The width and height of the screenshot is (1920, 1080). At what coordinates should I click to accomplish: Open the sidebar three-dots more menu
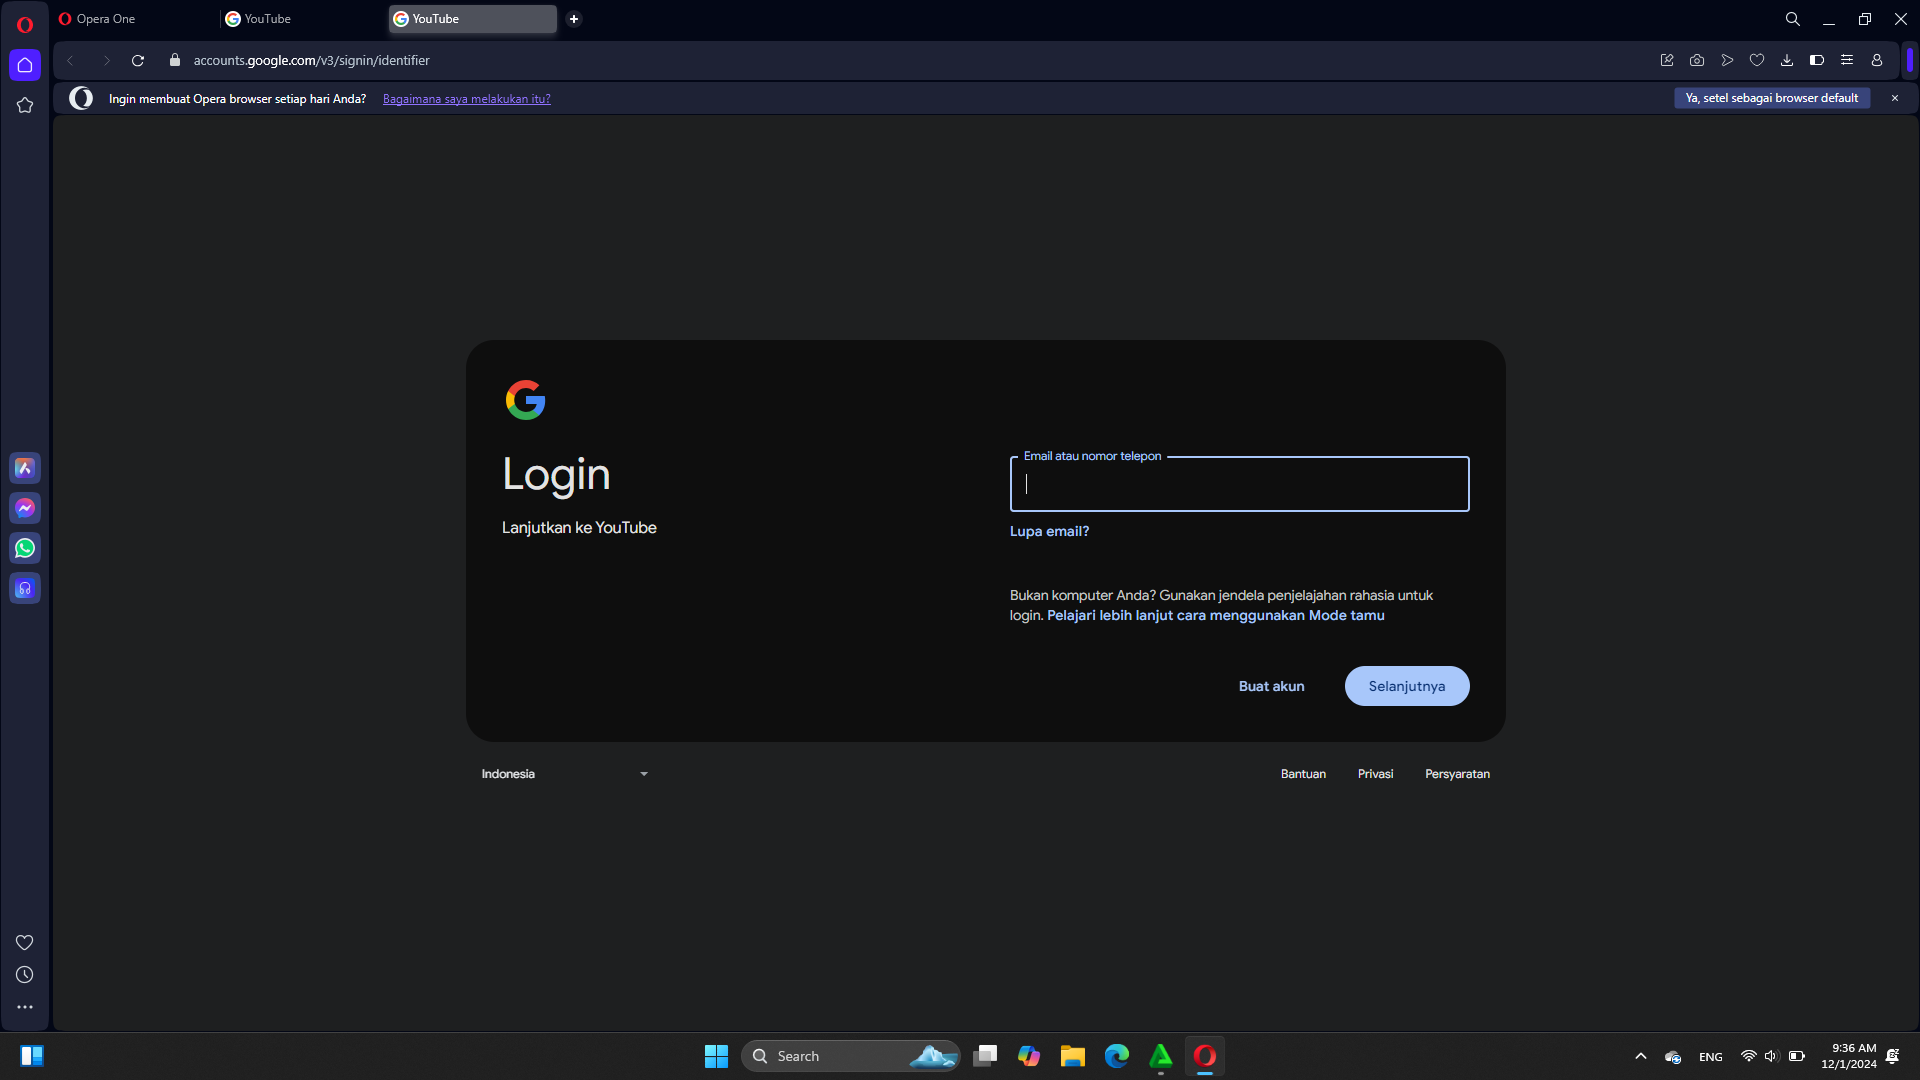[x=25, y=1007]
